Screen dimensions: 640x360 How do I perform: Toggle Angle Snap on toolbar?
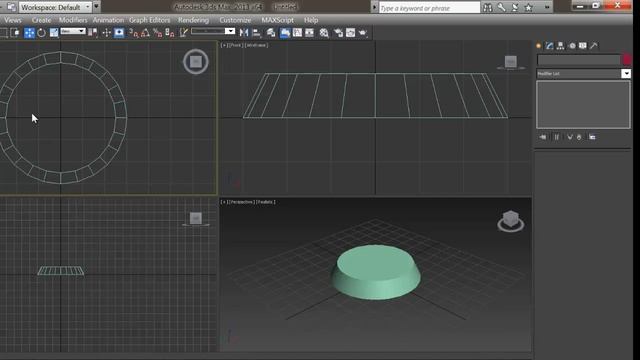click(145, 33)
